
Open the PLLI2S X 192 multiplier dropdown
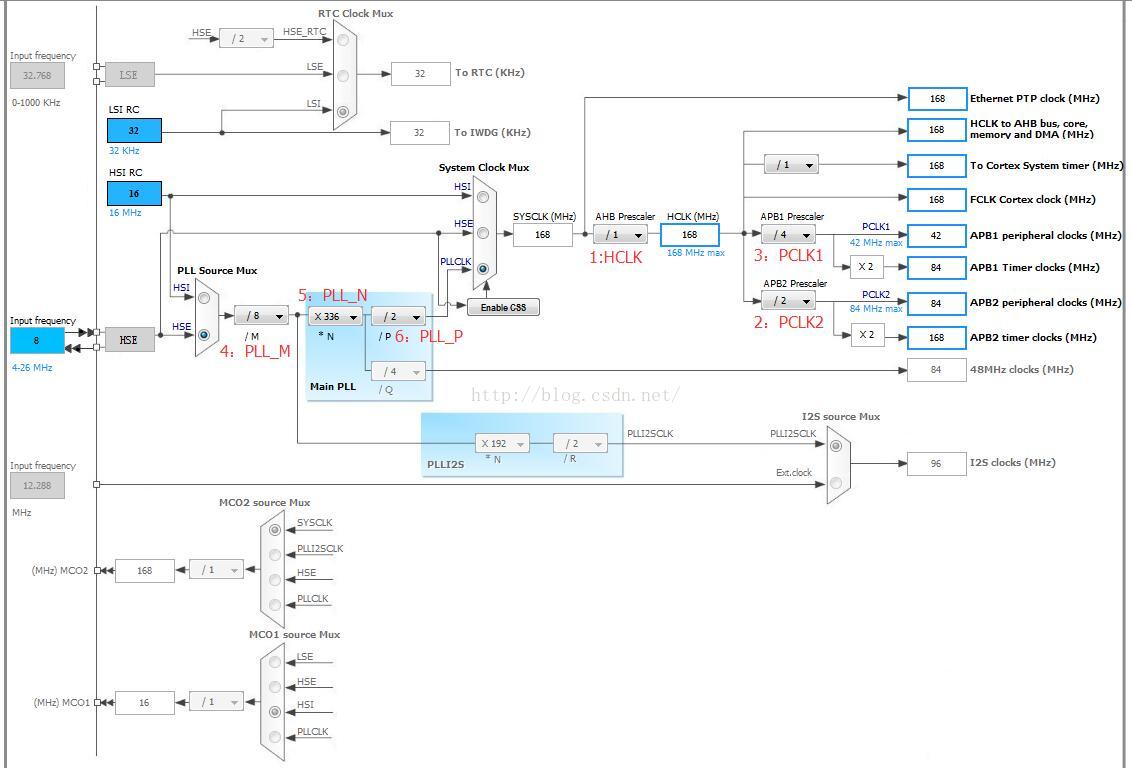502,443
